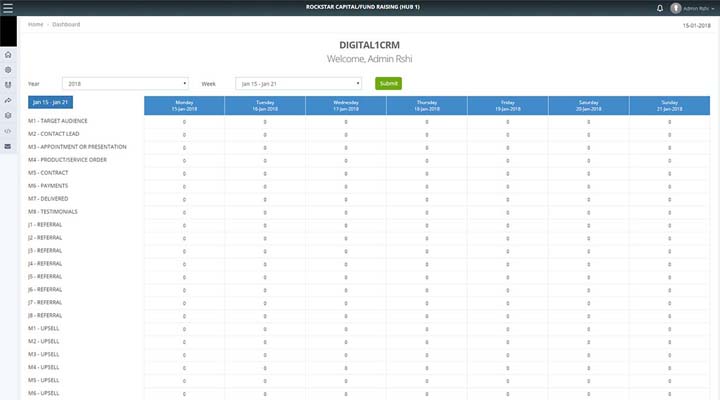
Task: Open the sidebar envelope mail icon
Action: click(x=8, y=146)
